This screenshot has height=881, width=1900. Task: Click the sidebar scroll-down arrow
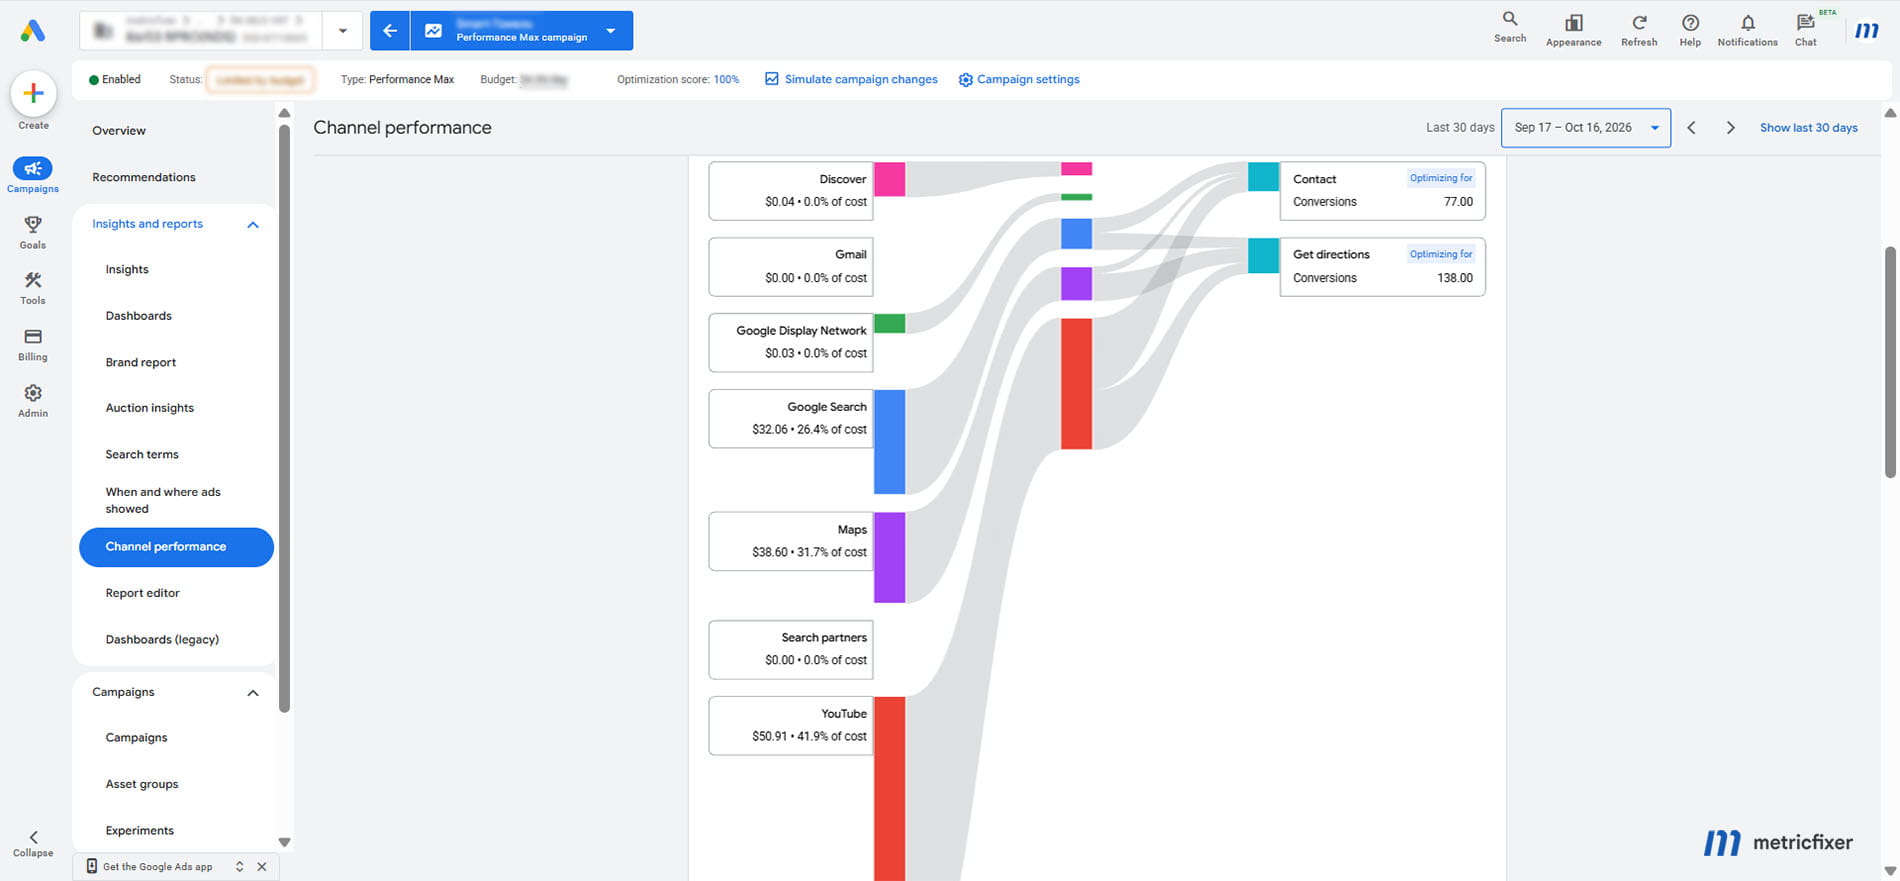(284, 842)
